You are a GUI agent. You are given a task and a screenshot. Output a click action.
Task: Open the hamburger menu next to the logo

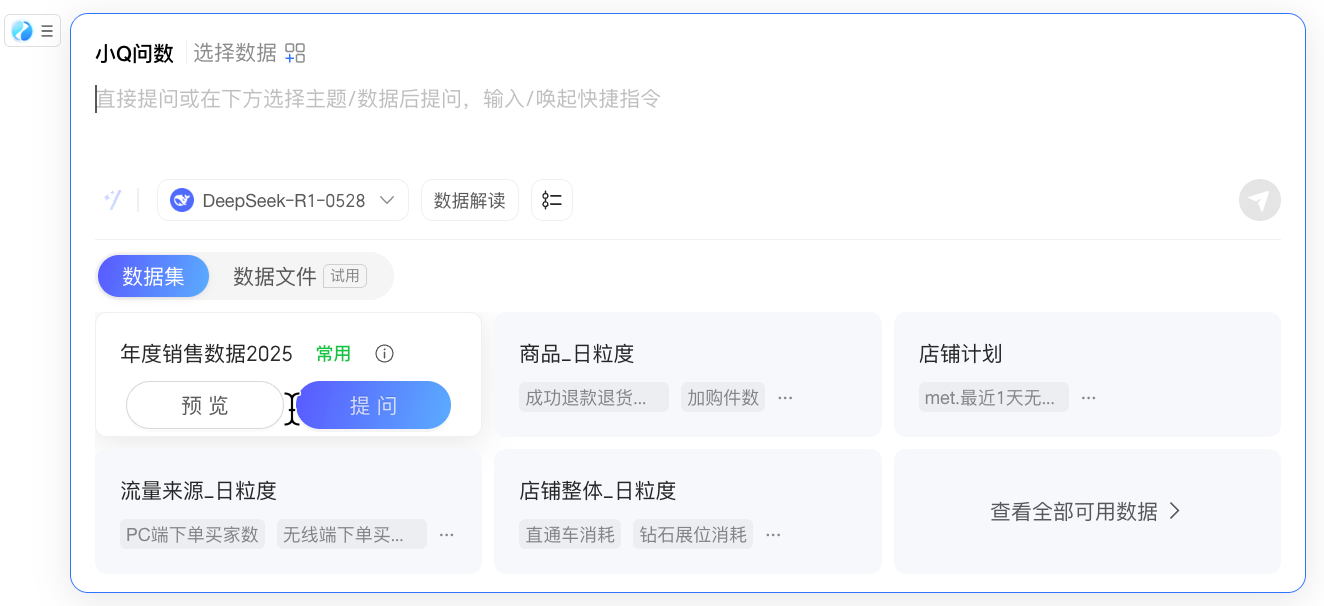[x=47, y=31]
